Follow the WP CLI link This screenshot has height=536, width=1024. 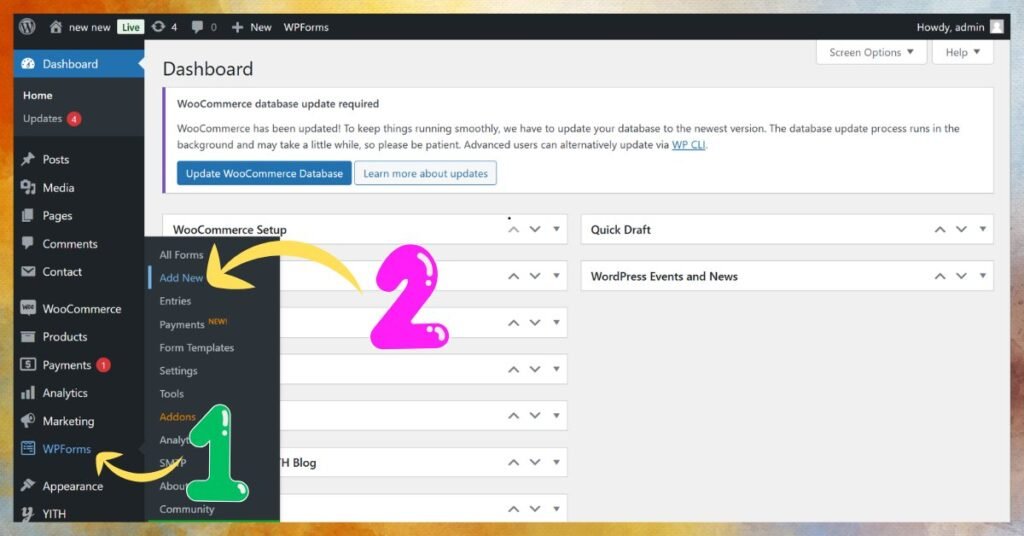(x=688, y=144)
